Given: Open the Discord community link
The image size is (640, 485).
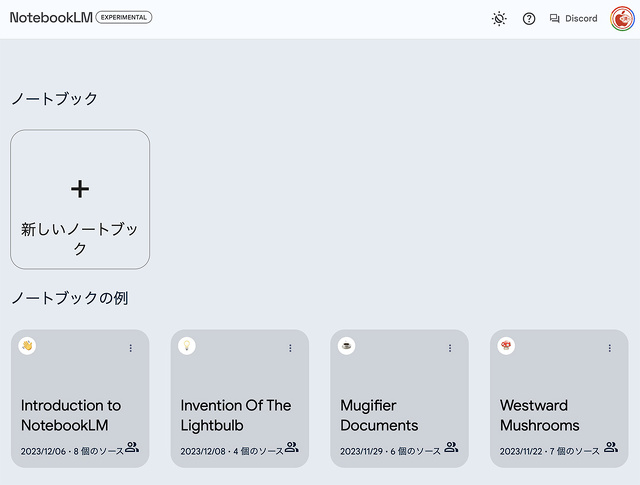Looking at the screenshot, I should tap(573, 18).
